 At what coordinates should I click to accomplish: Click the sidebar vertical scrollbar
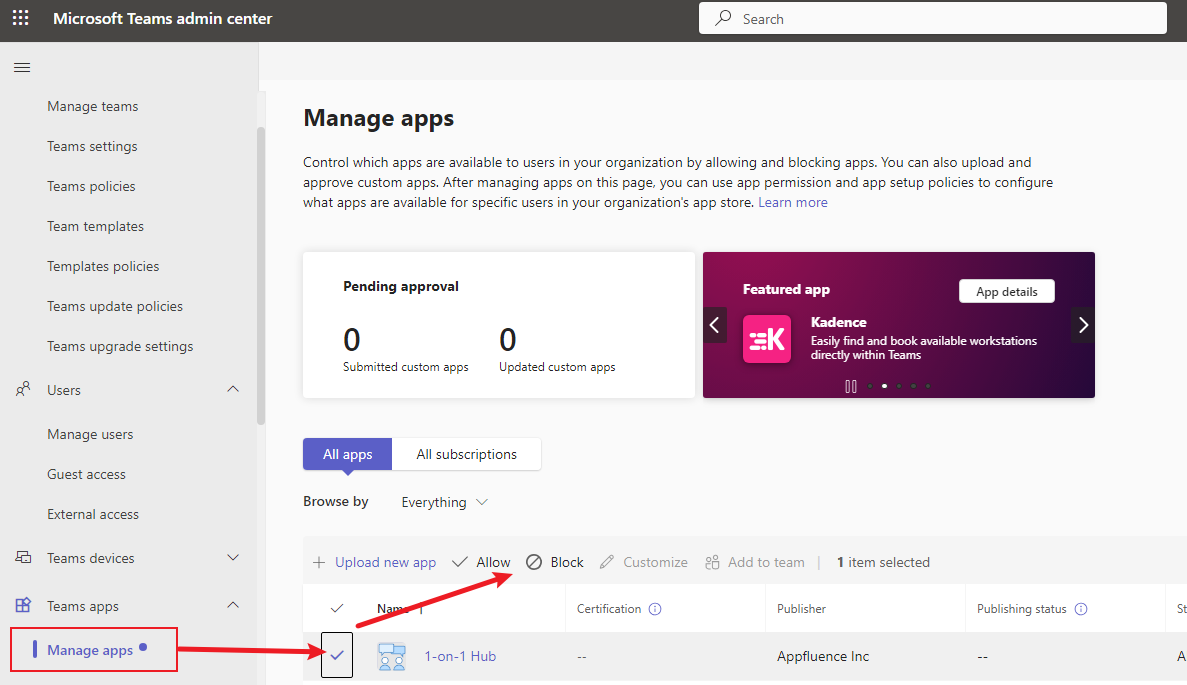(x=261, y=276)
